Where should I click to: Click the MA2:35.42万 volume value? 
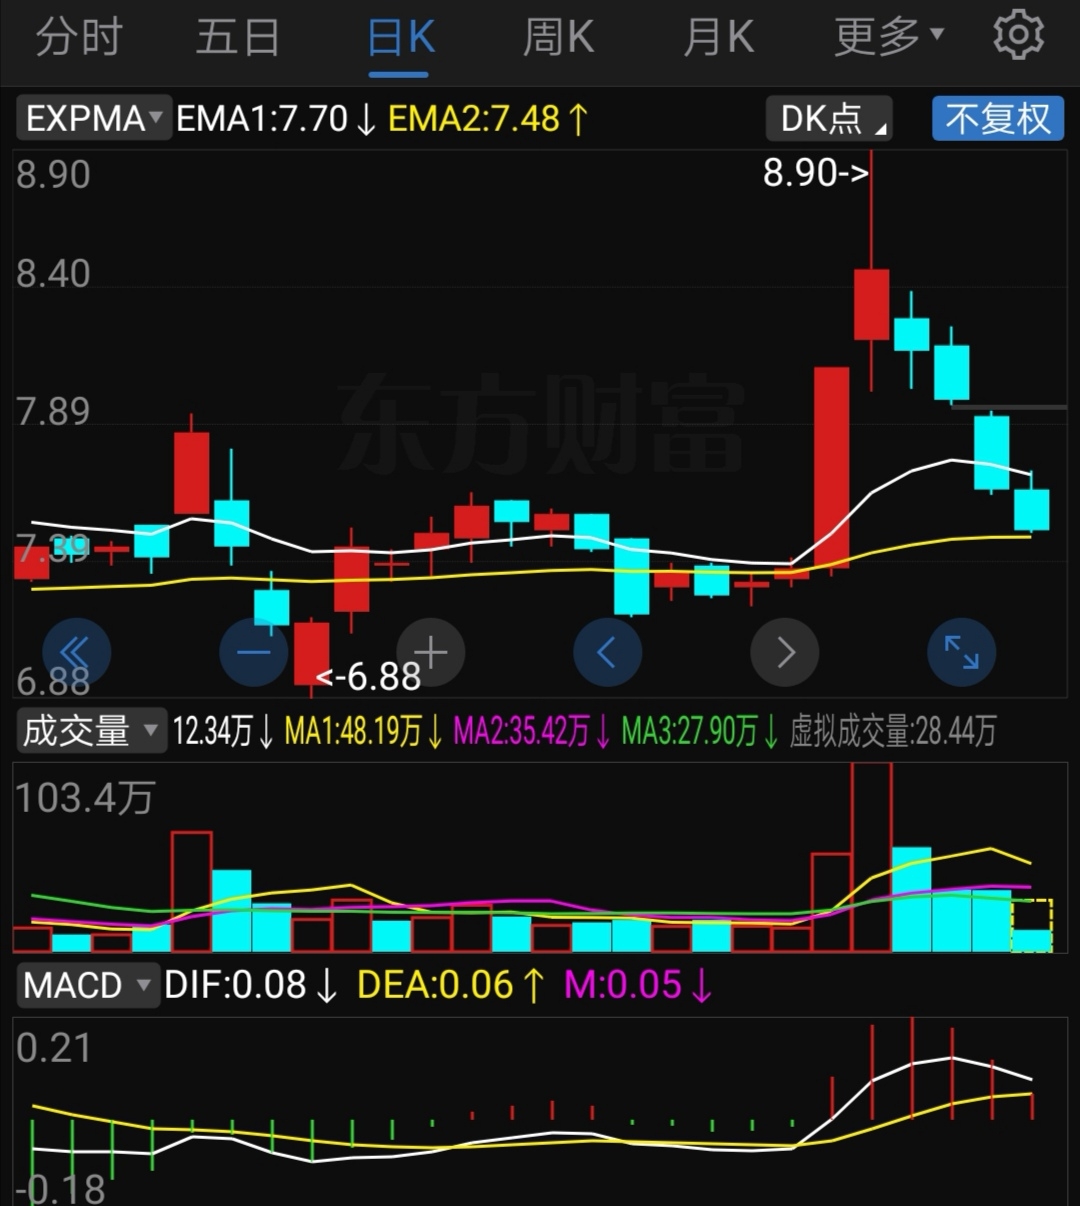tap(533, 731)
